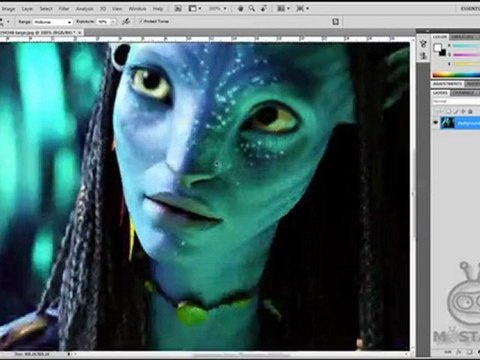Screen dimensions: 480x360
Task: Toggle lock transparent pixels icon
Action: point(450,111)
